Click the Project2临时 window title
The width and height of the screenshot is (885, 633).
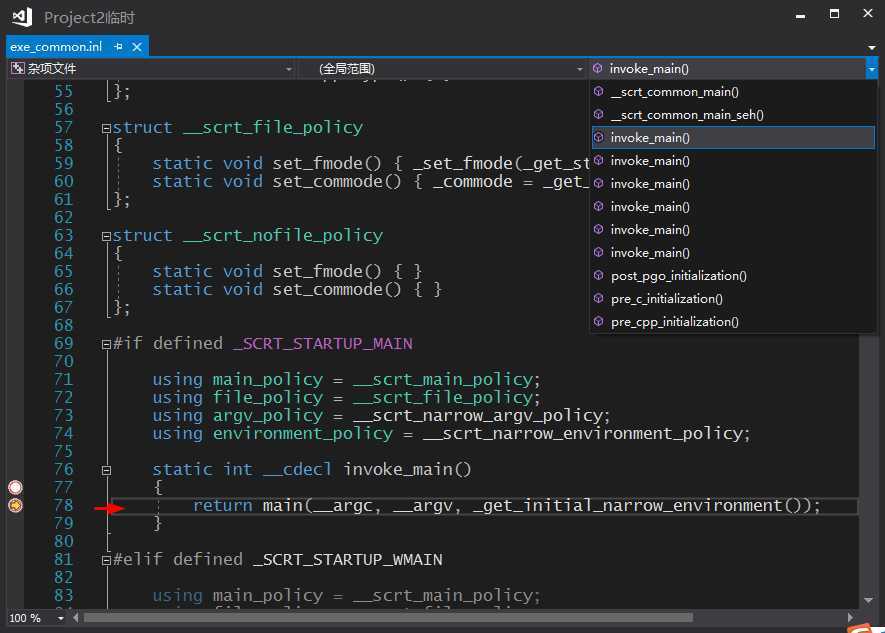(x=89, y=17)
